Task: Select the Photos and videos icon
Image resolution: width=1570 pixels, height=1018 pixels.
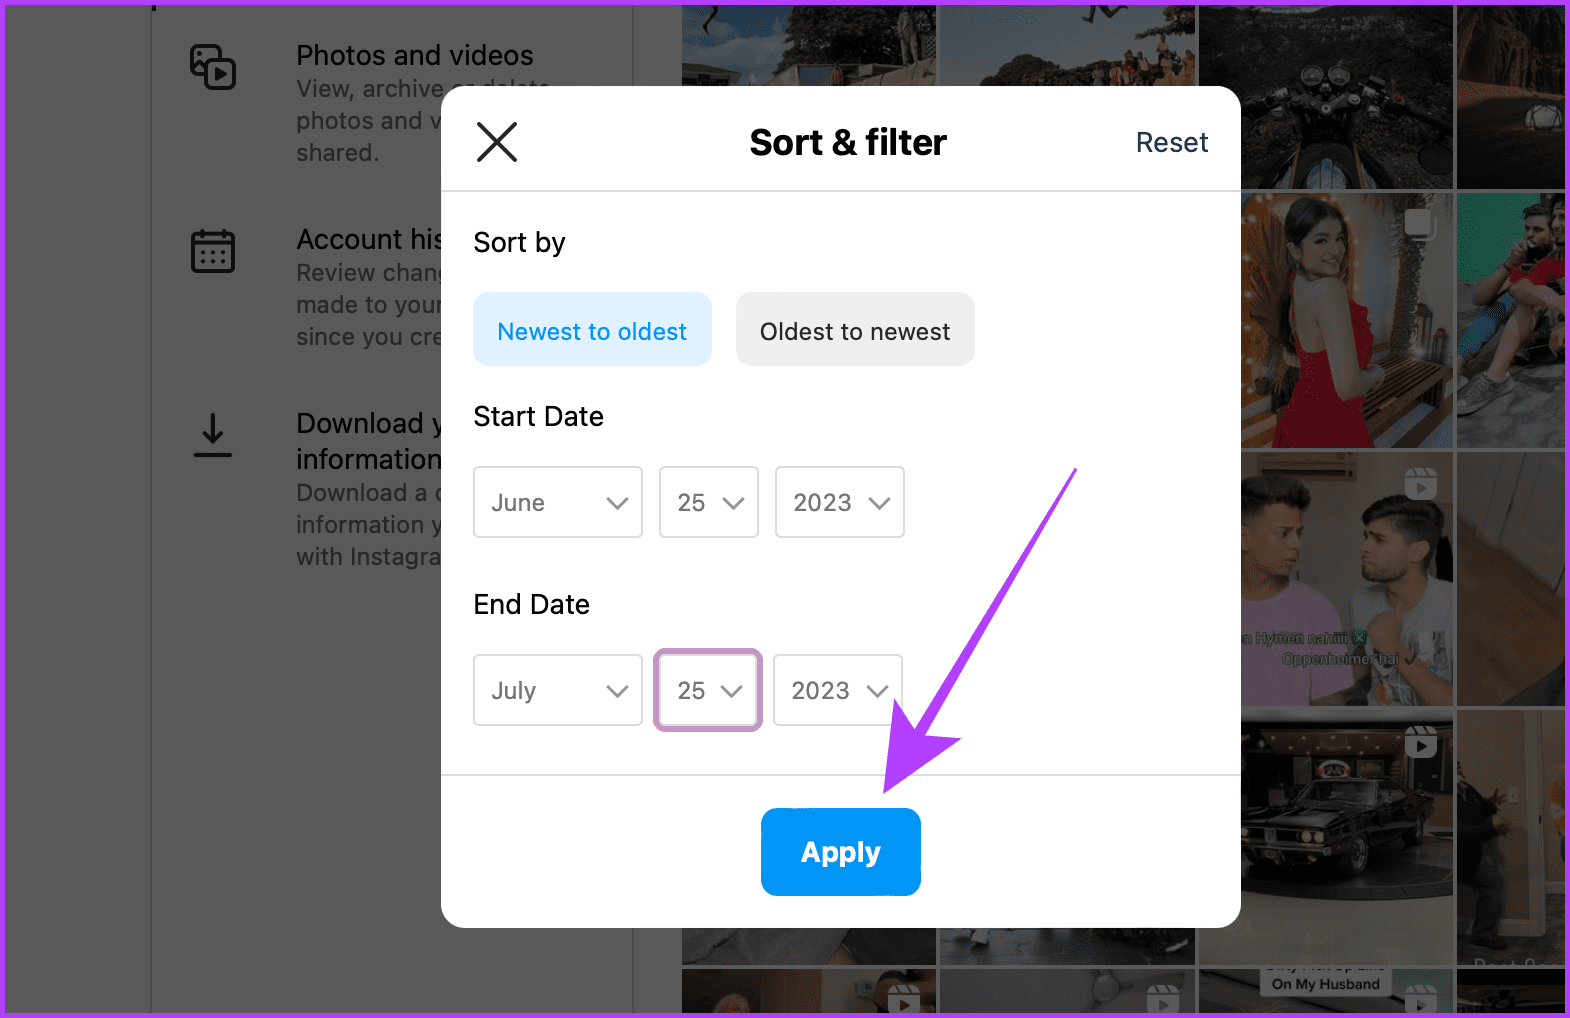Action: 212,67
